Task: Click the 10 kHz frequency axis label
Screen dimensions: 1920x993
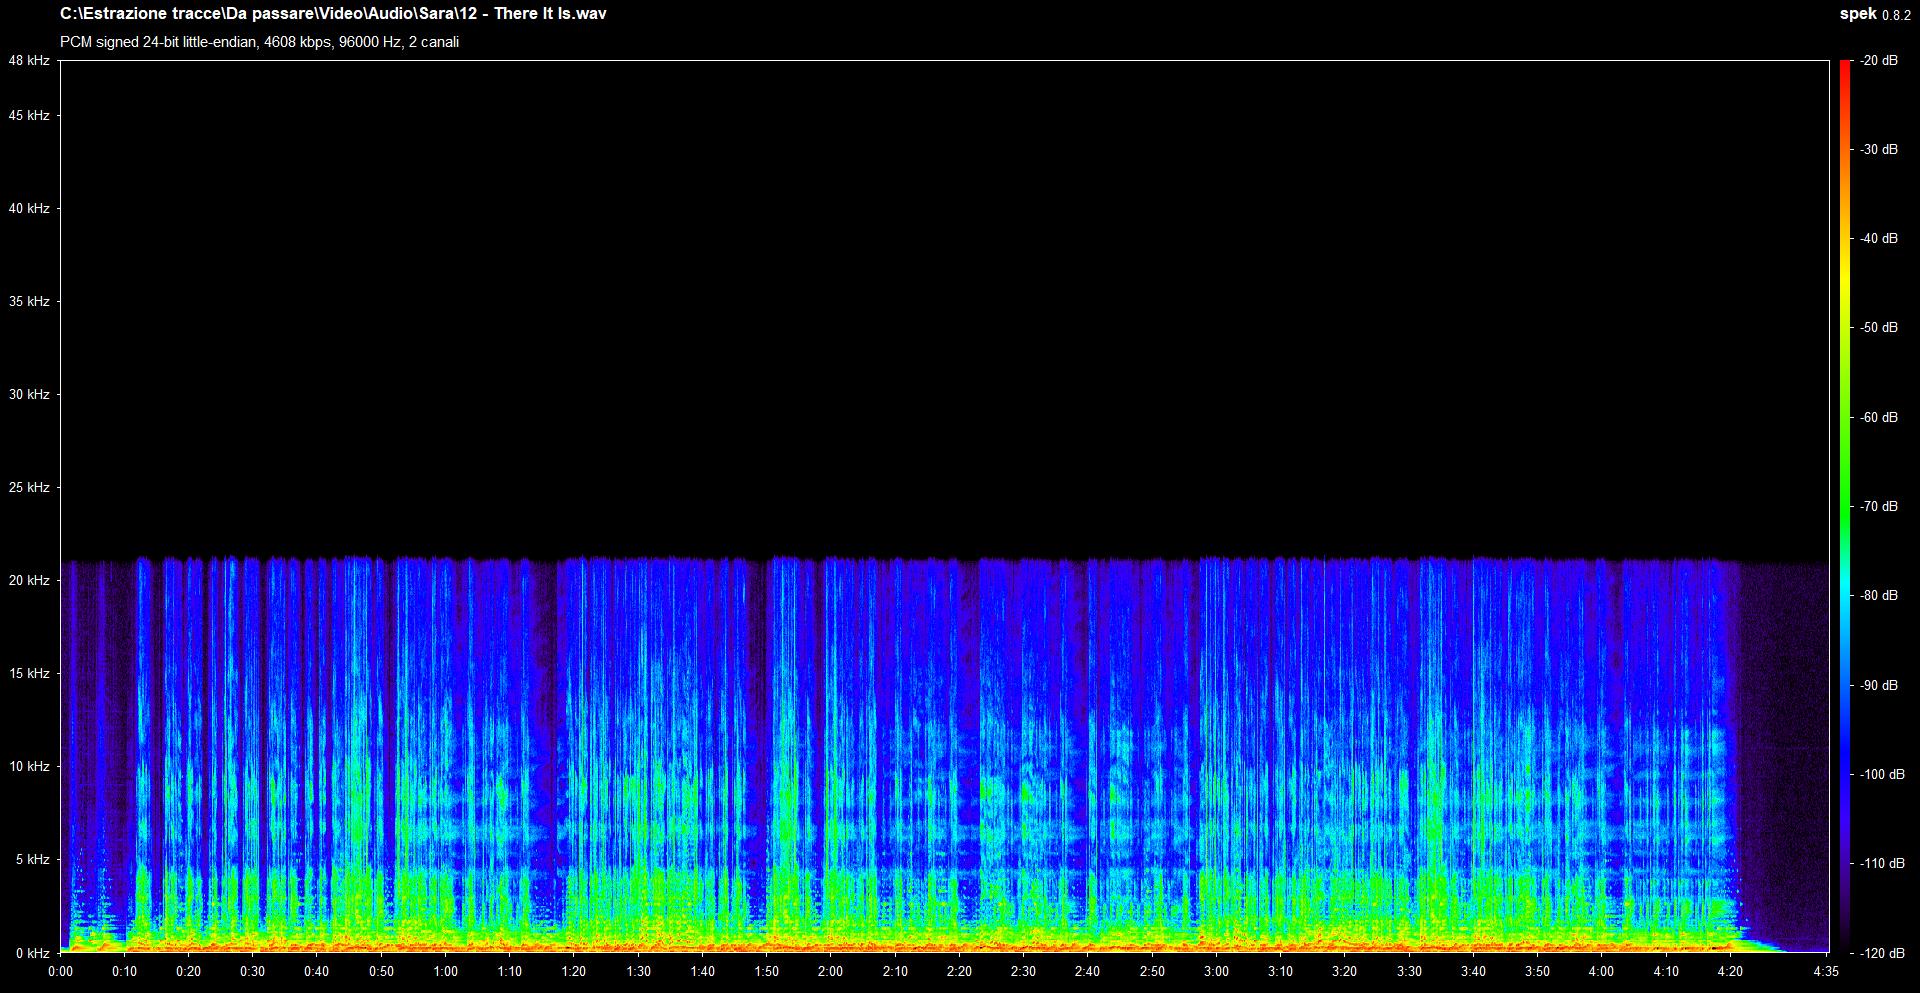Action: (x=29, y=767)
